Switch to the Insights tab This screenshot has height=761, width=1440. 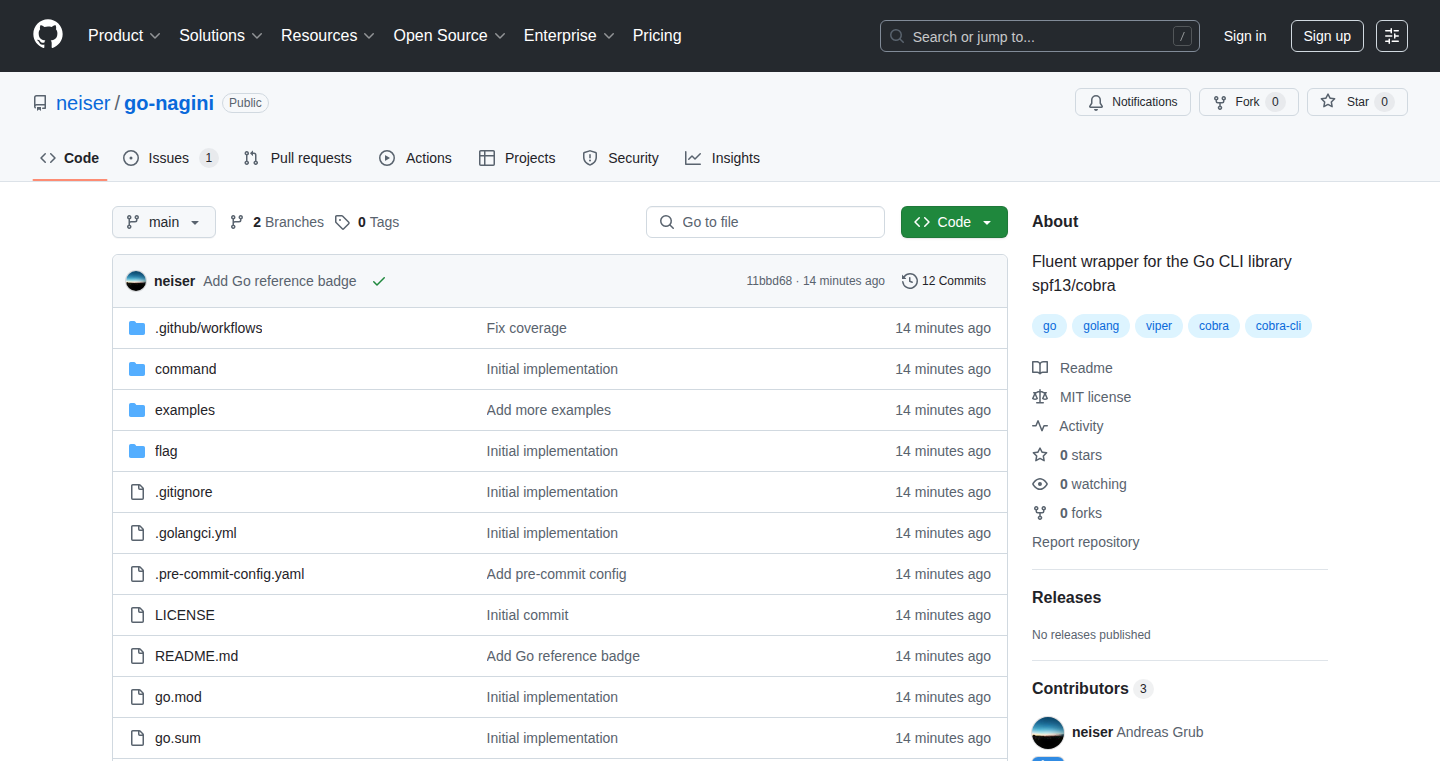722,158
